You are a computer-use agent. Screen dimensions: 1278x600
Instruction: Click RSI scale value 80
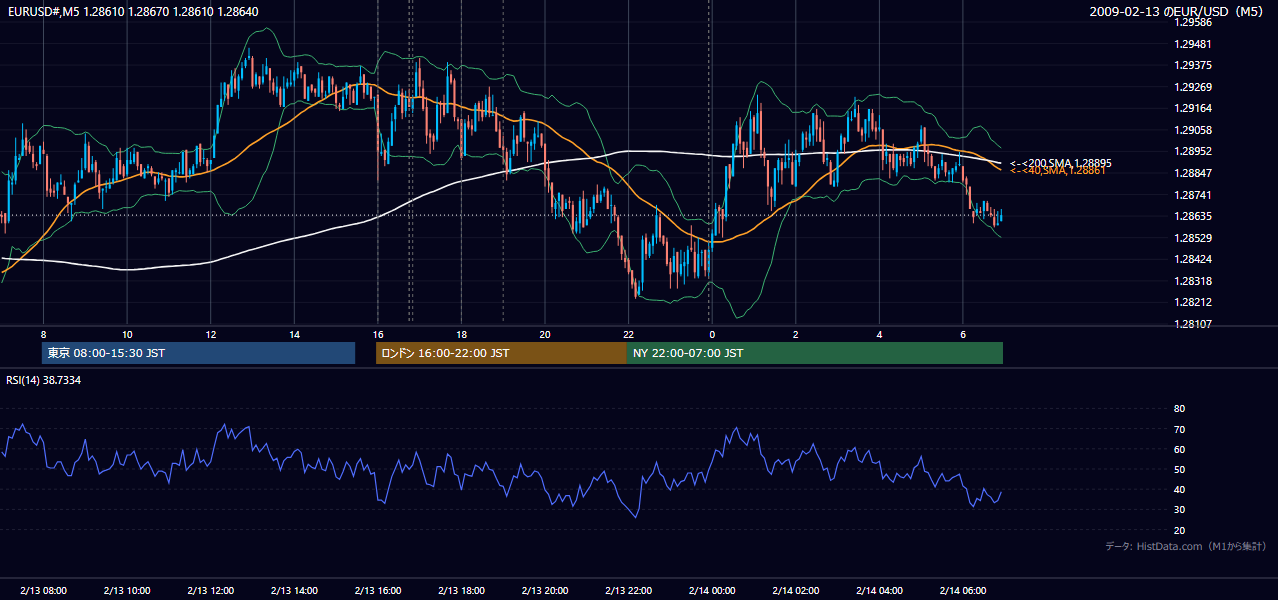click(1179, 409)
